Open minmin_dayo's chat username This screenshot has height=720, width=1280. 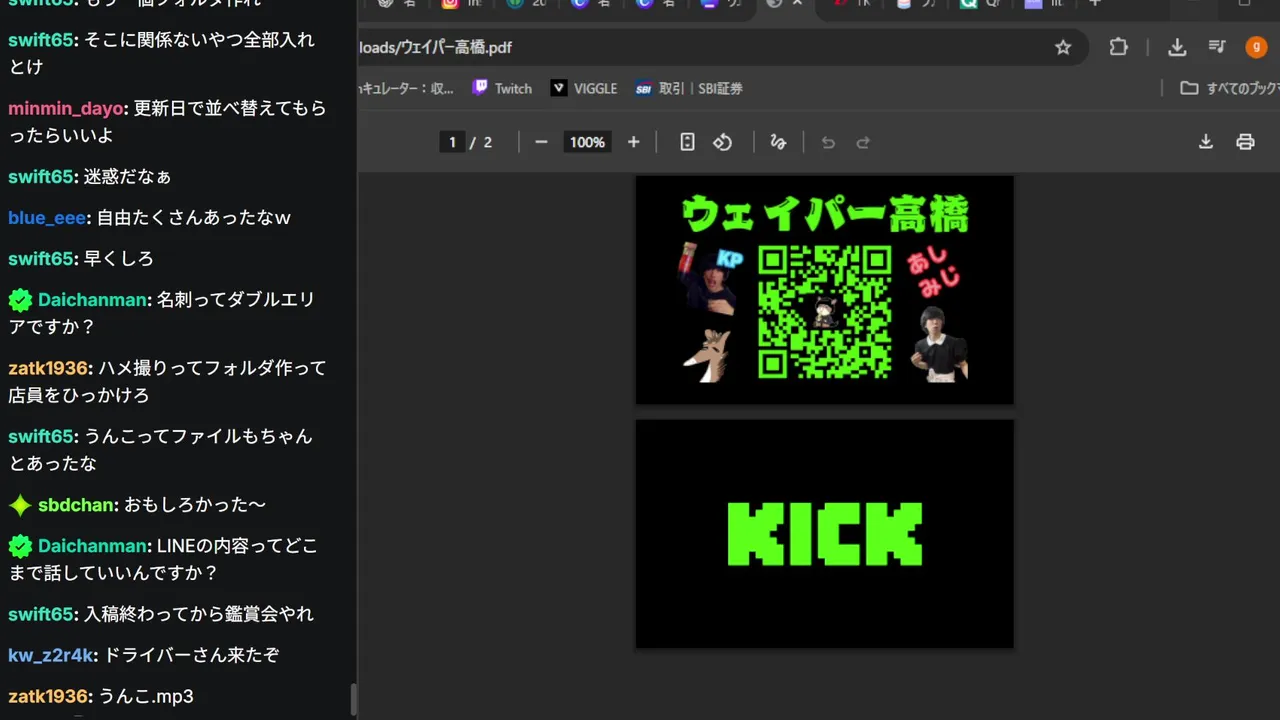pos(66,108)
